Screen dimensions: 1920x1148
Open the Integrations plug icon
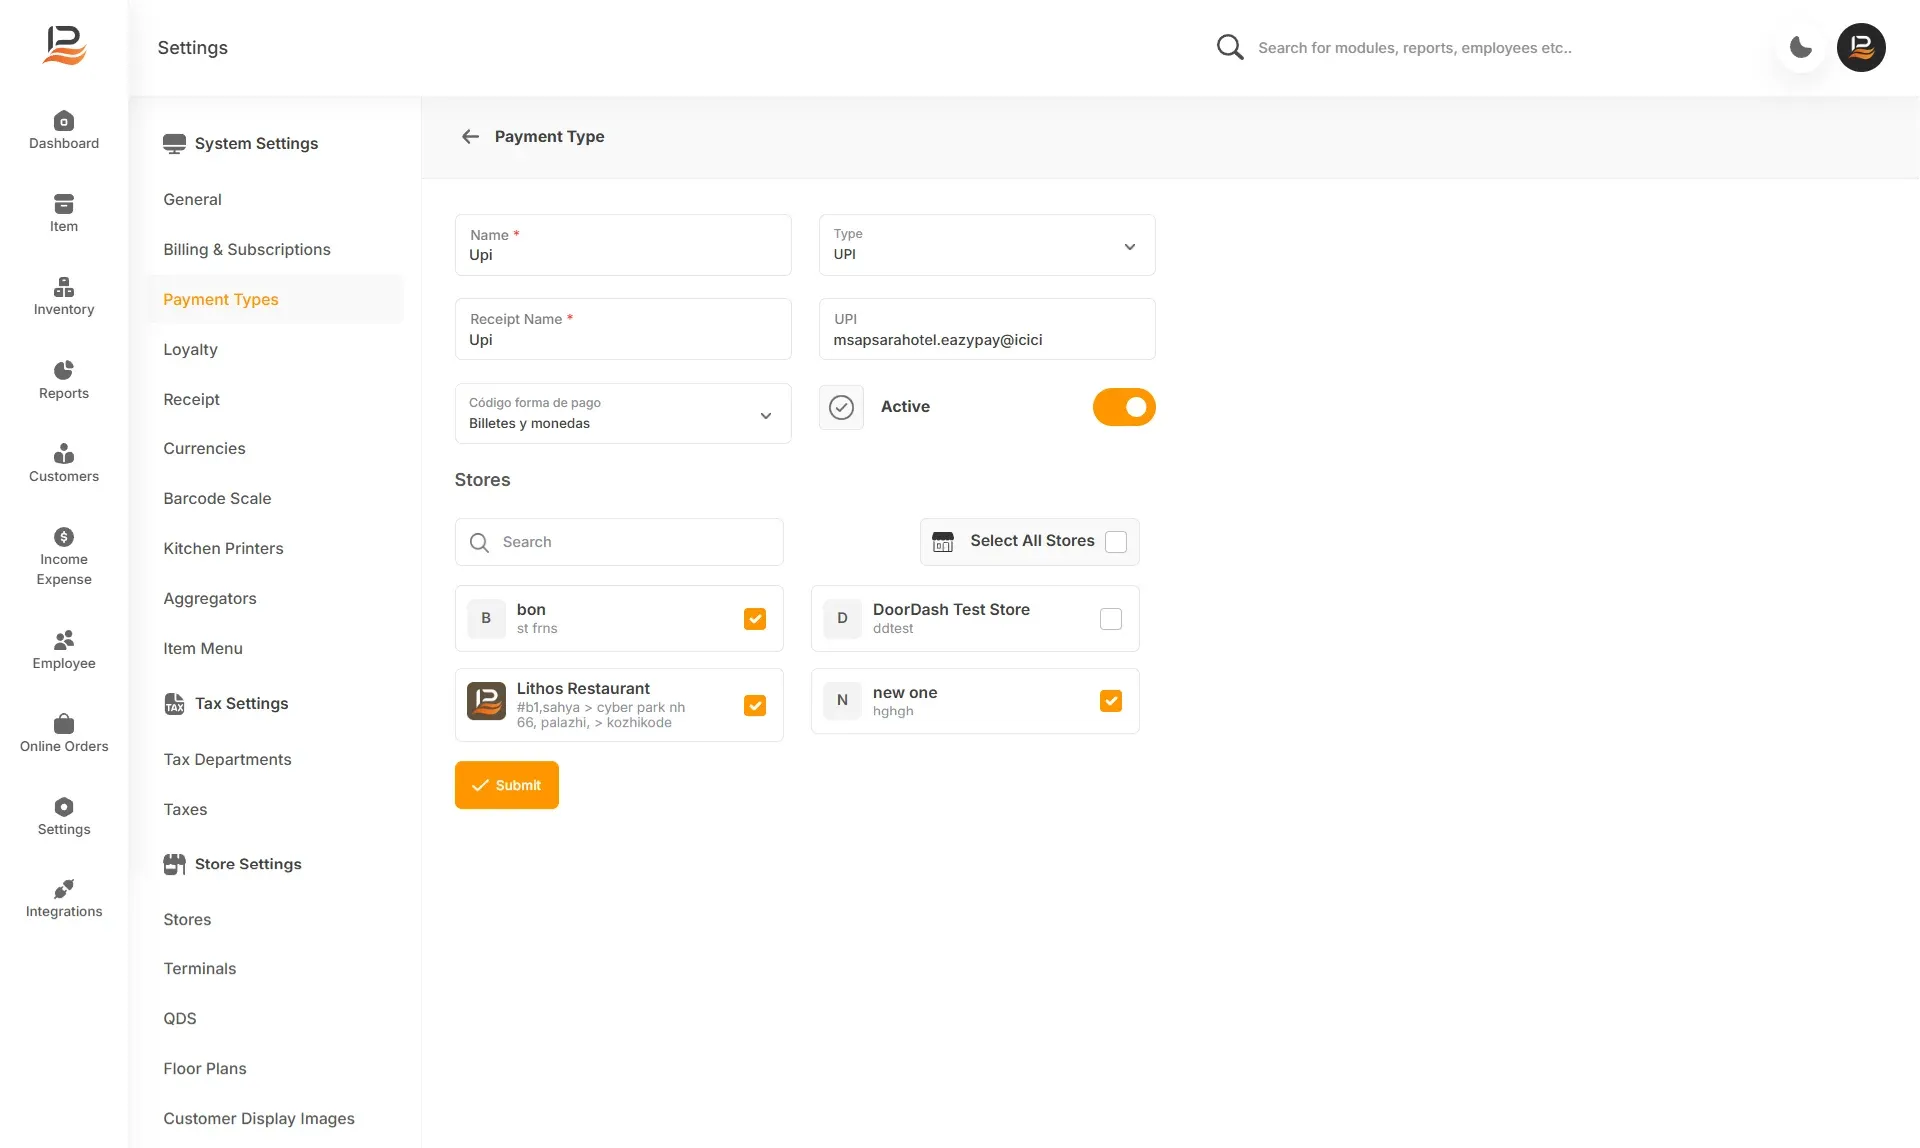[x=64, y=889]
